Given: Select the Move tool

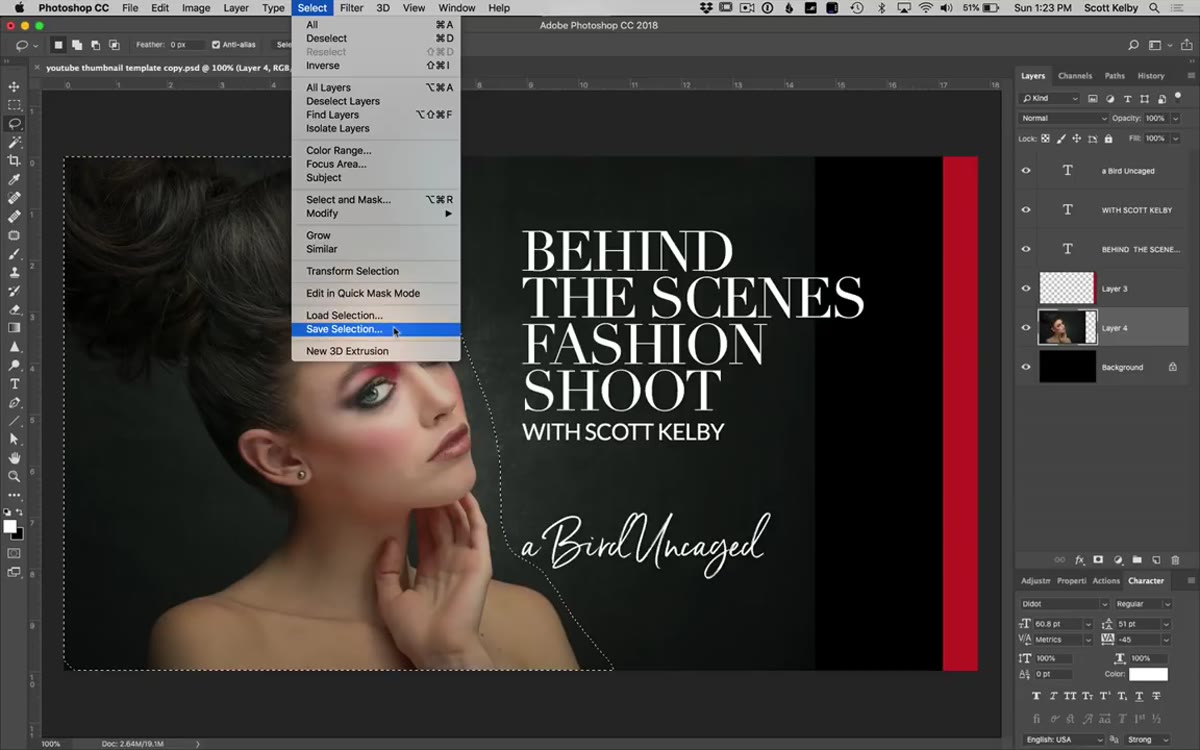Looking at the screenshot, I should click(14, 87).
